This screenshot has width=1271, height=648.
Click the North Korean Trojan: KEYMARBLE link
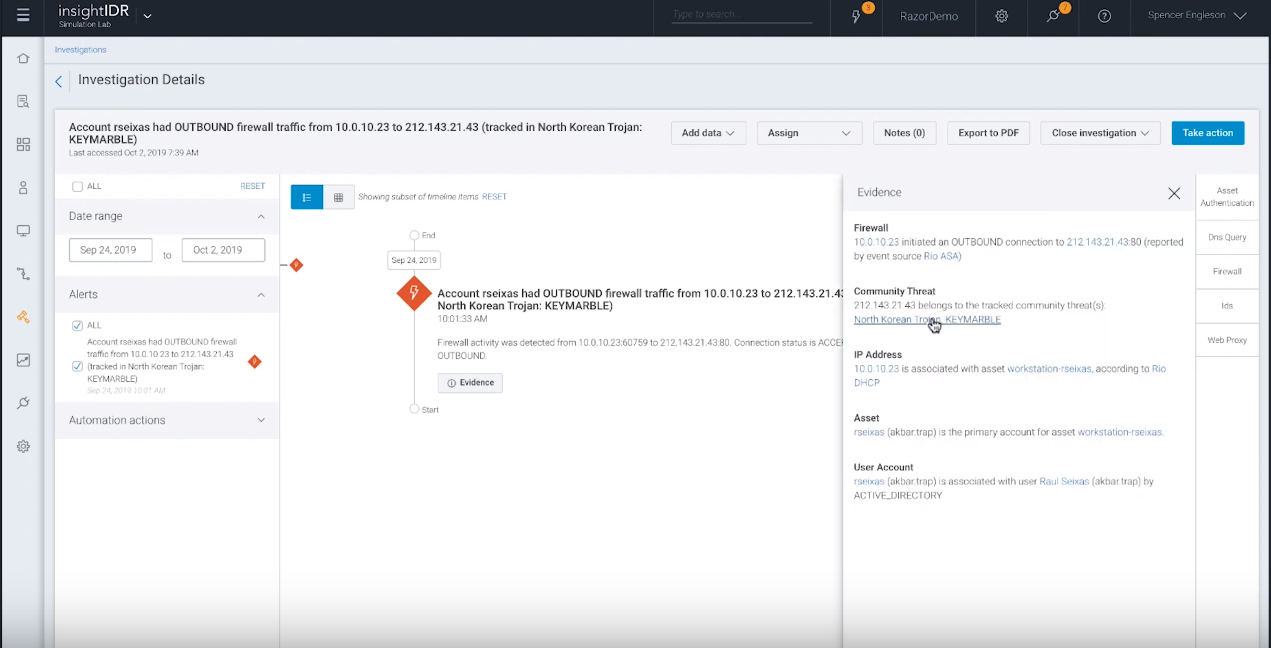[927, 320]
